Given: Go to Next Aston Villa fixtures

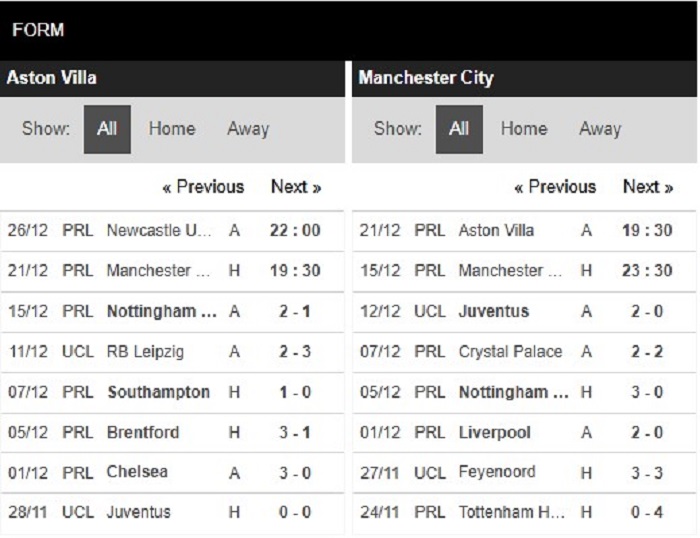Looking at the screenshot, I should [x=296, y=187].
